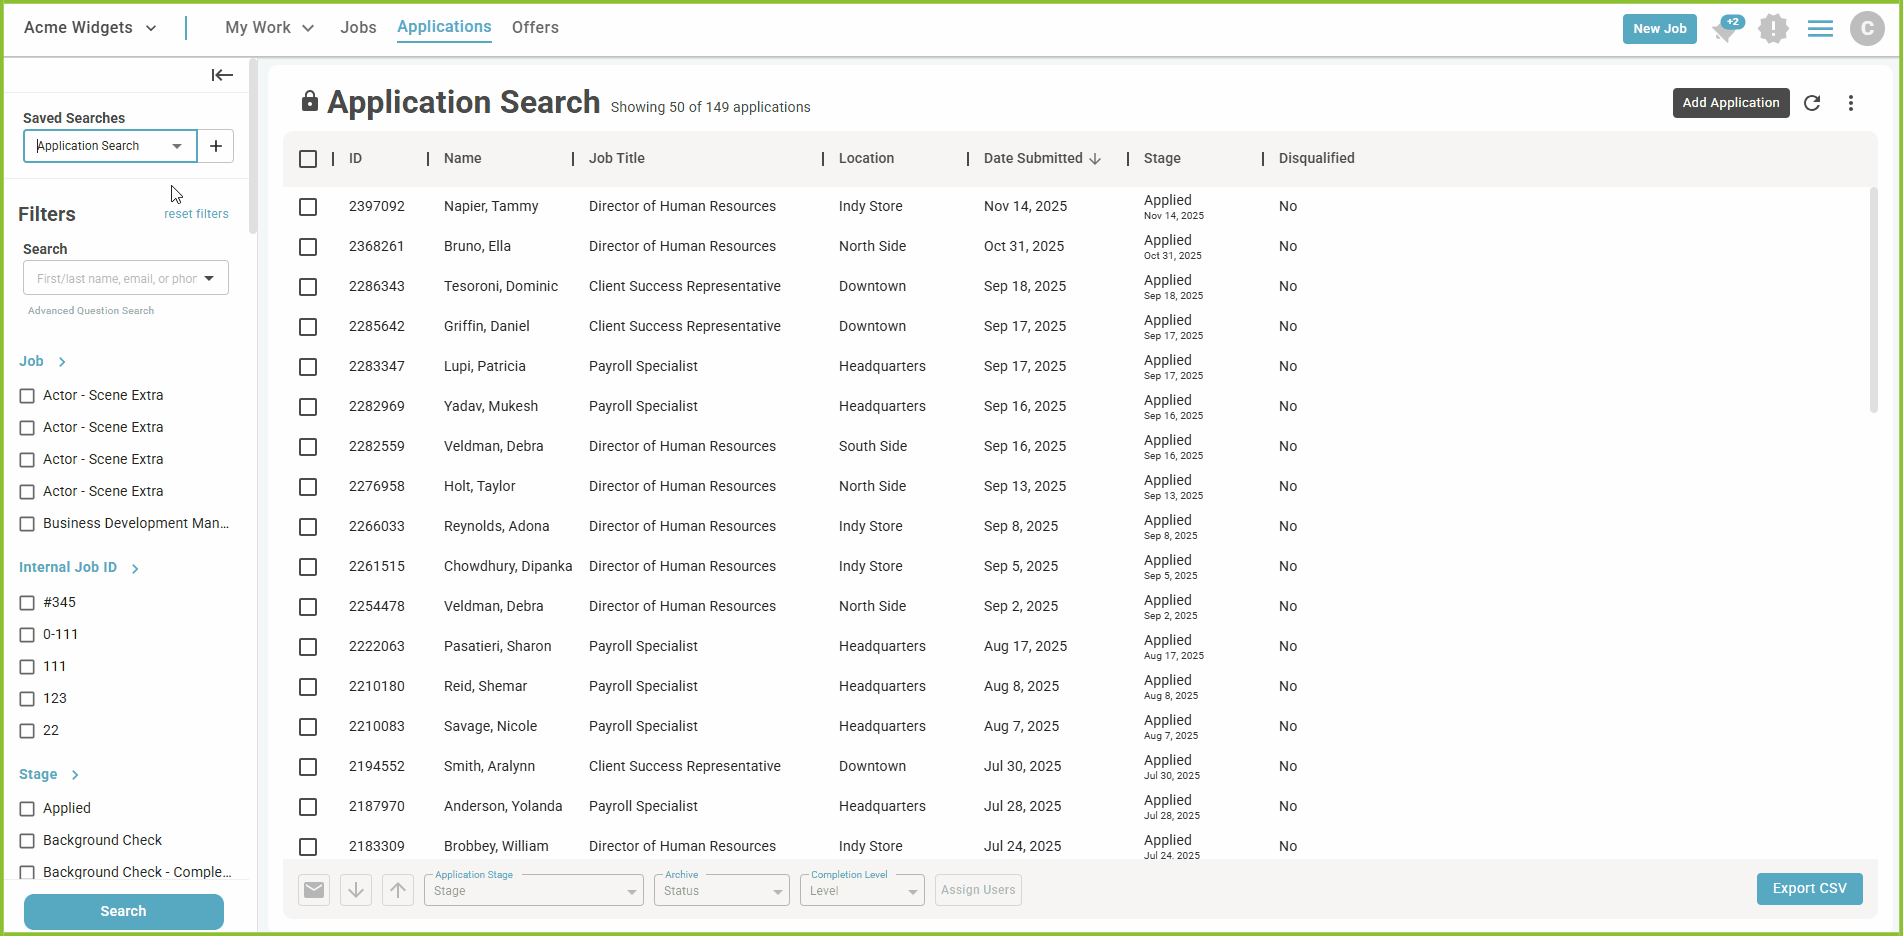This screenshot has width=1903, height=936.
Task: Open the Archive Status dropdown
Action: coord(721,890)
